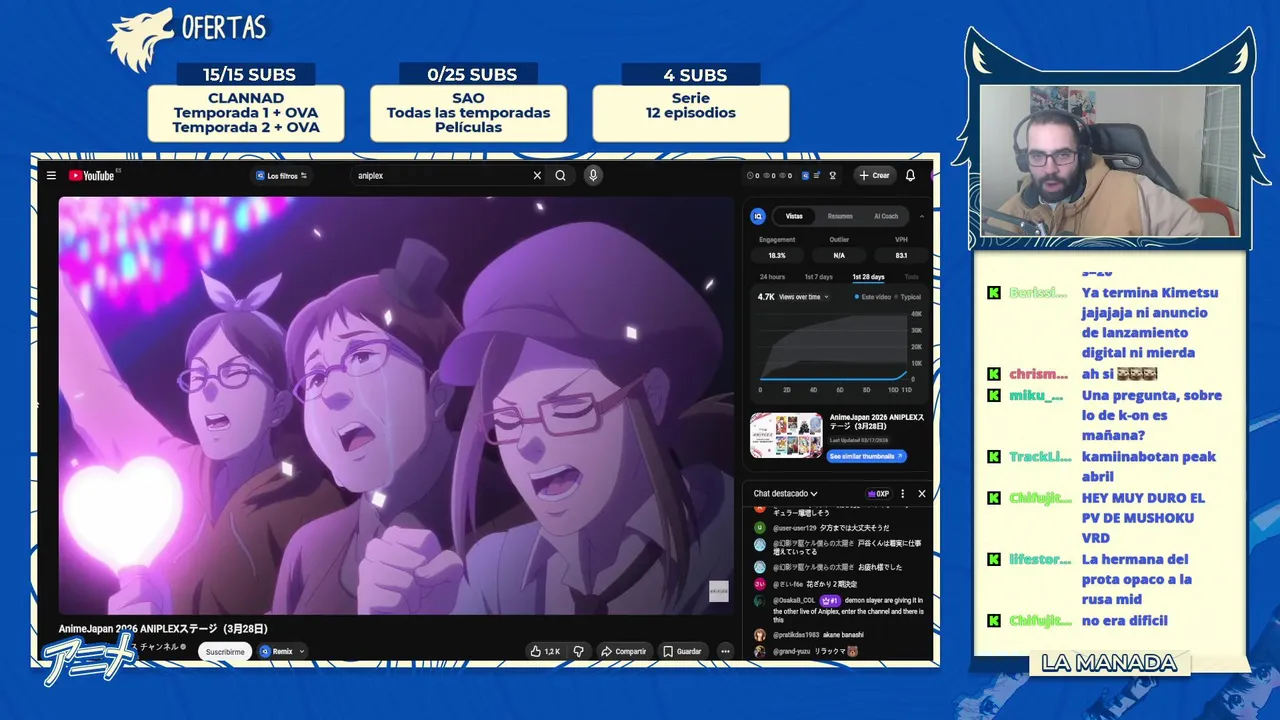The height and width of the screenshot is (720, 1280).
Task: Click the lifestor chat message
Action: tap(1136, 579)
